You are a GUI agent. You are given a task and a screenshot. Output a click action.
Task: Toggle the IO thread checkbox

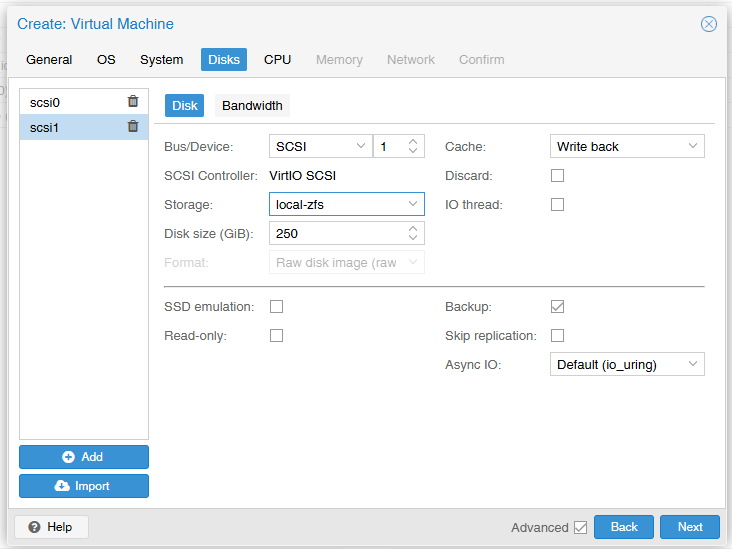point(557,204)
